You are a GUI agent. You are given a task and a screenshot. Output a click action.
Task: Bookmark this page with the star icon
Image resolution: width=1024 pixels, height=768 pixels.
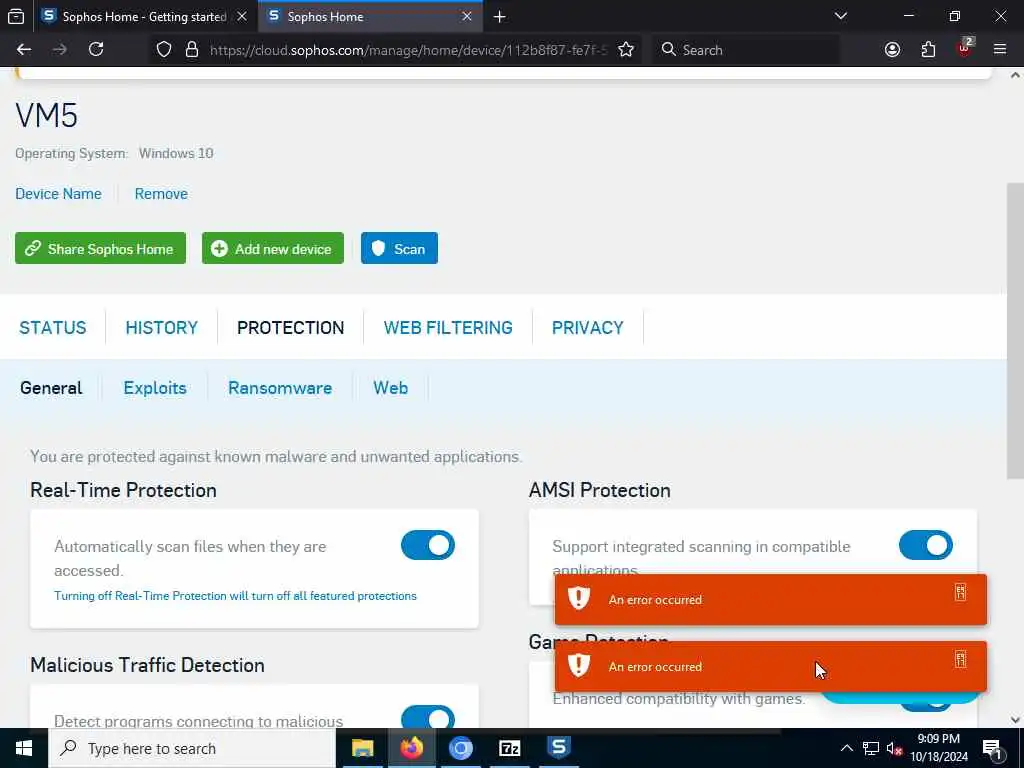point(626,50)
